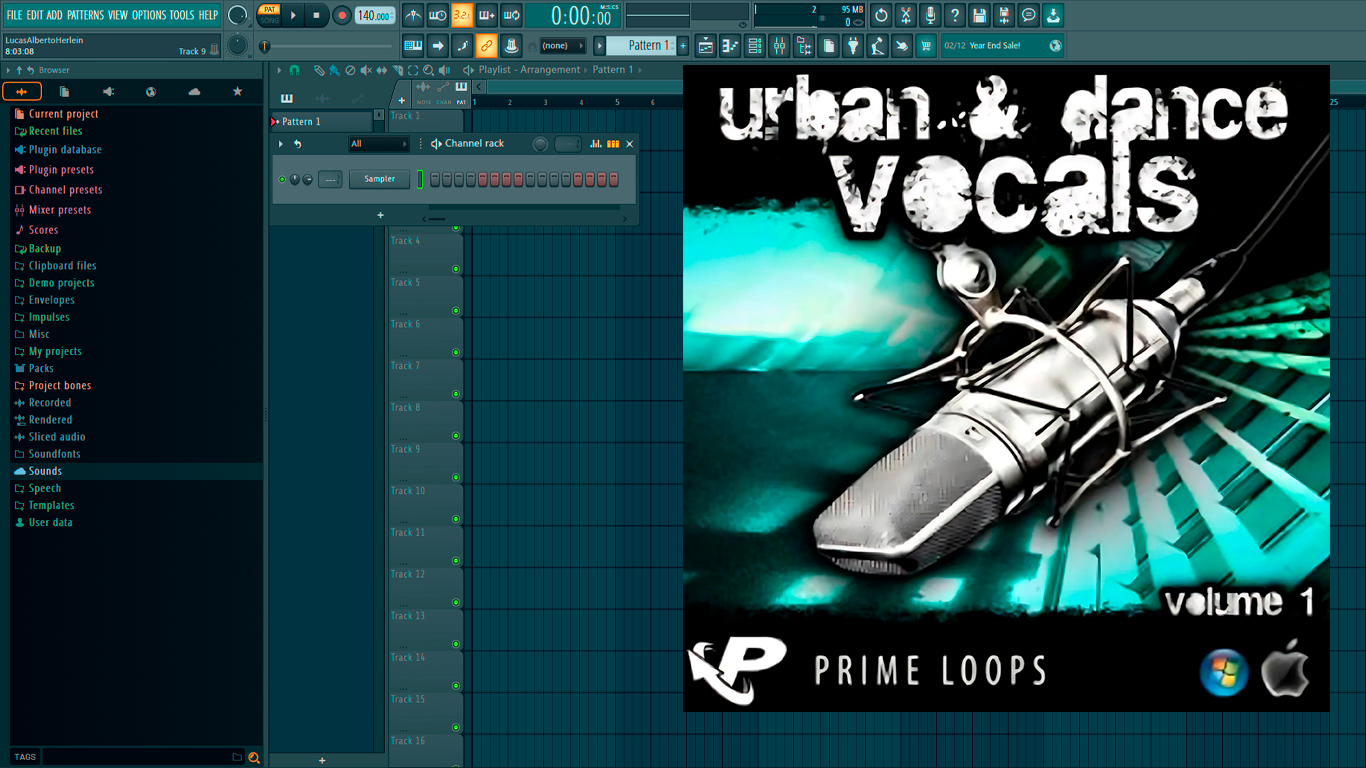
Task: Toggle first step of Sampler sequence
Action: point(435,179)
